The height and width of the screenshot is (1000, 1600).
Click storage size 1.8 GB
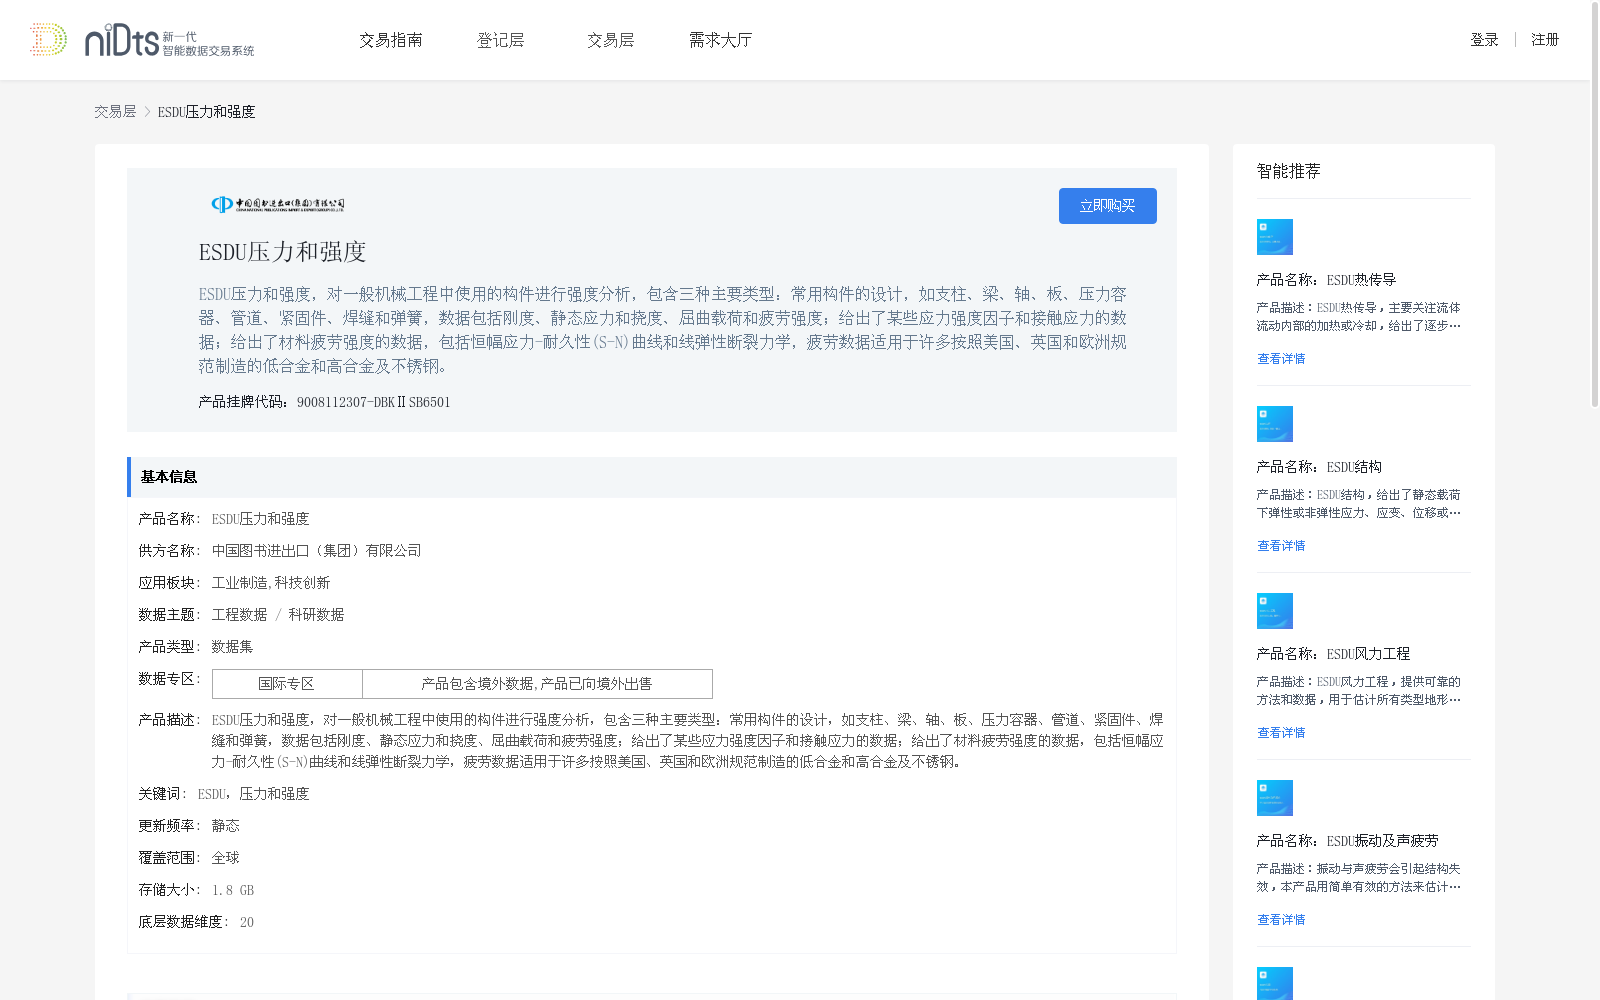232,890
